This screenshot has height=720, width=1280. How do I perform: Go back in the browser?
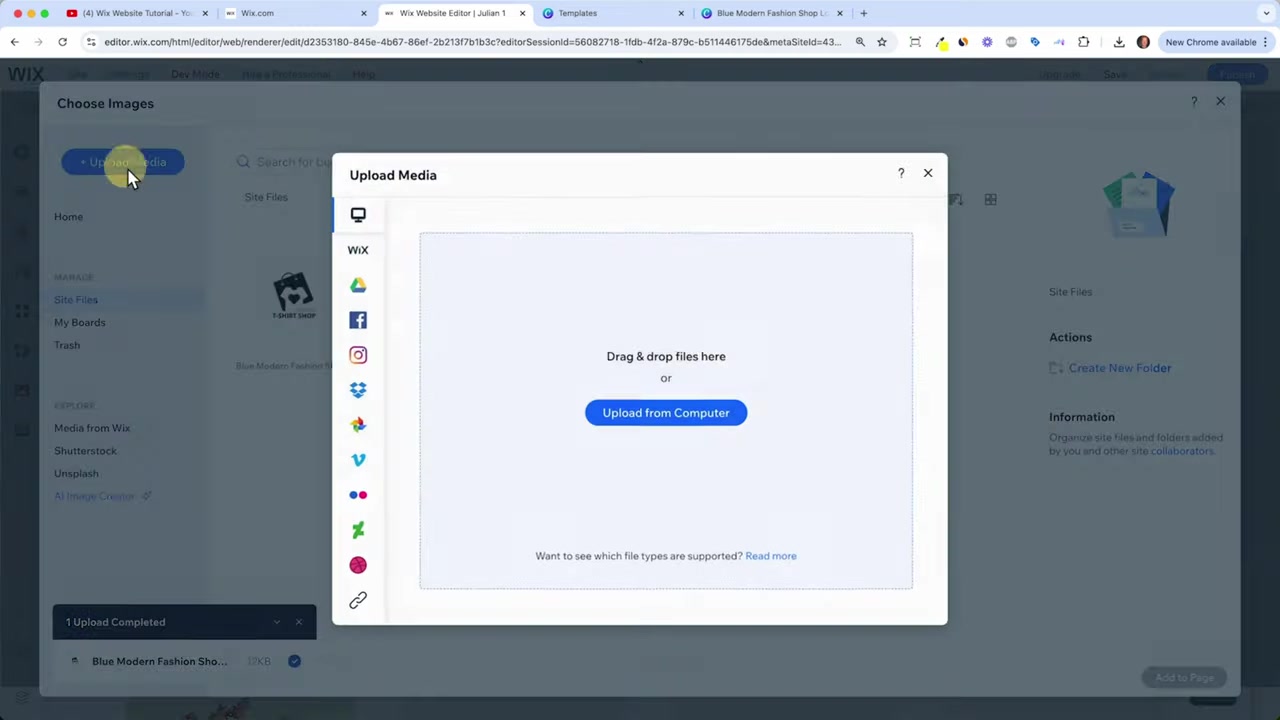coord(14,42)
